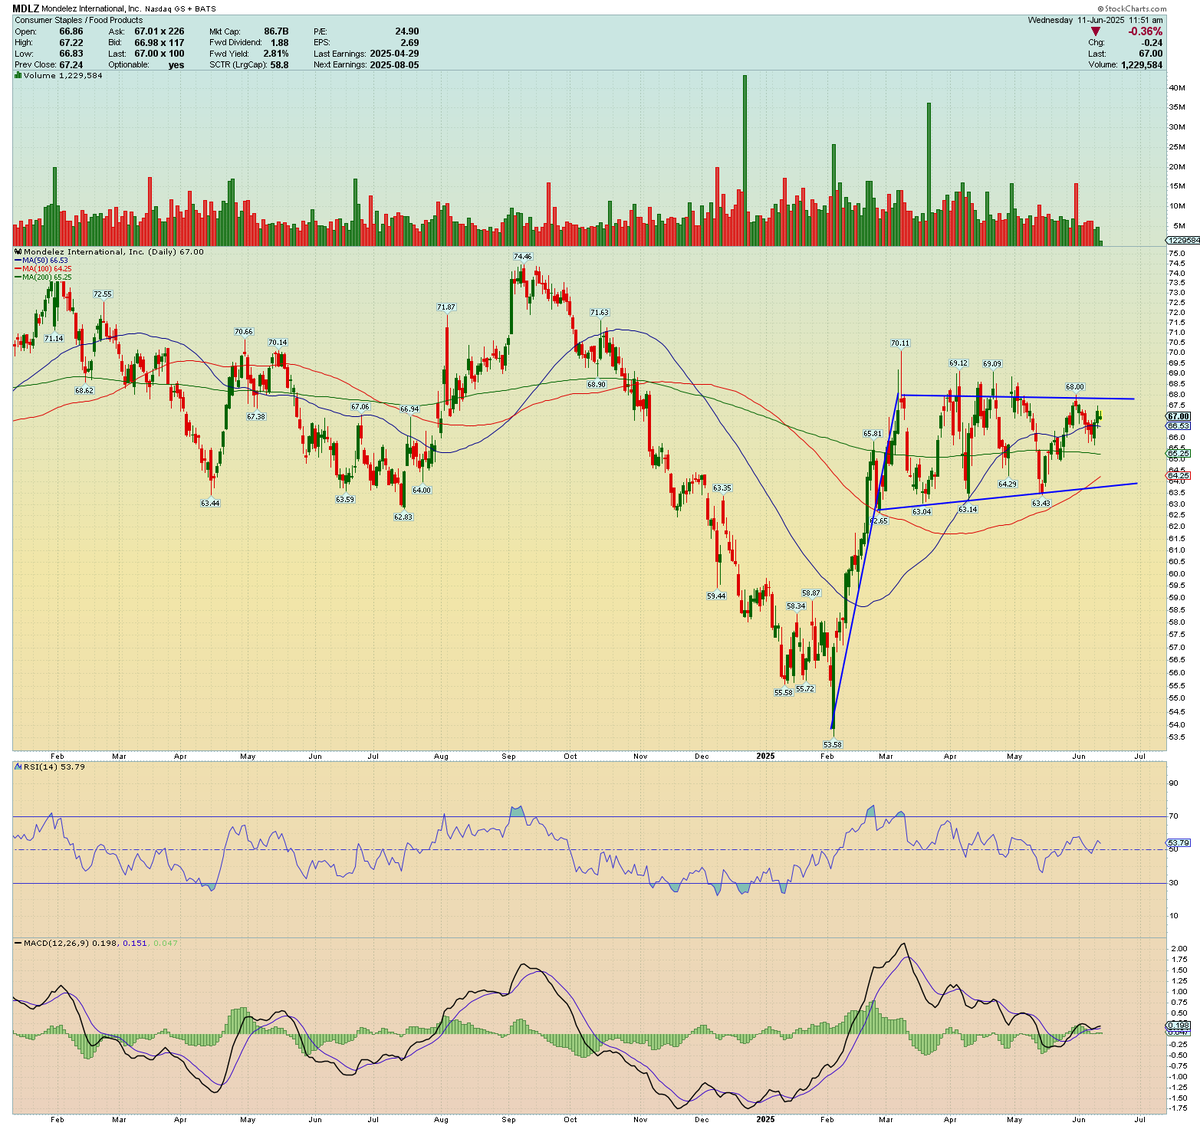
Task: Click Last Earnings date 2025-04-29
Action: tap(395, 54)
